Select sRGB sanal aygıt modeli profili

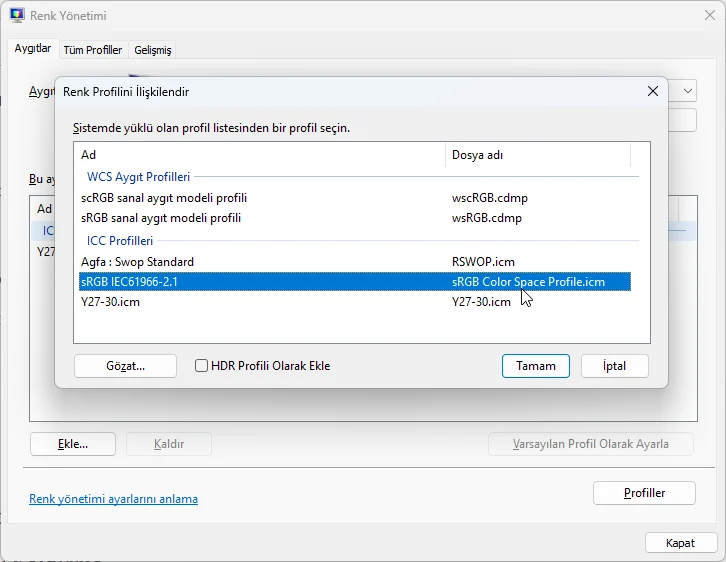355,218
